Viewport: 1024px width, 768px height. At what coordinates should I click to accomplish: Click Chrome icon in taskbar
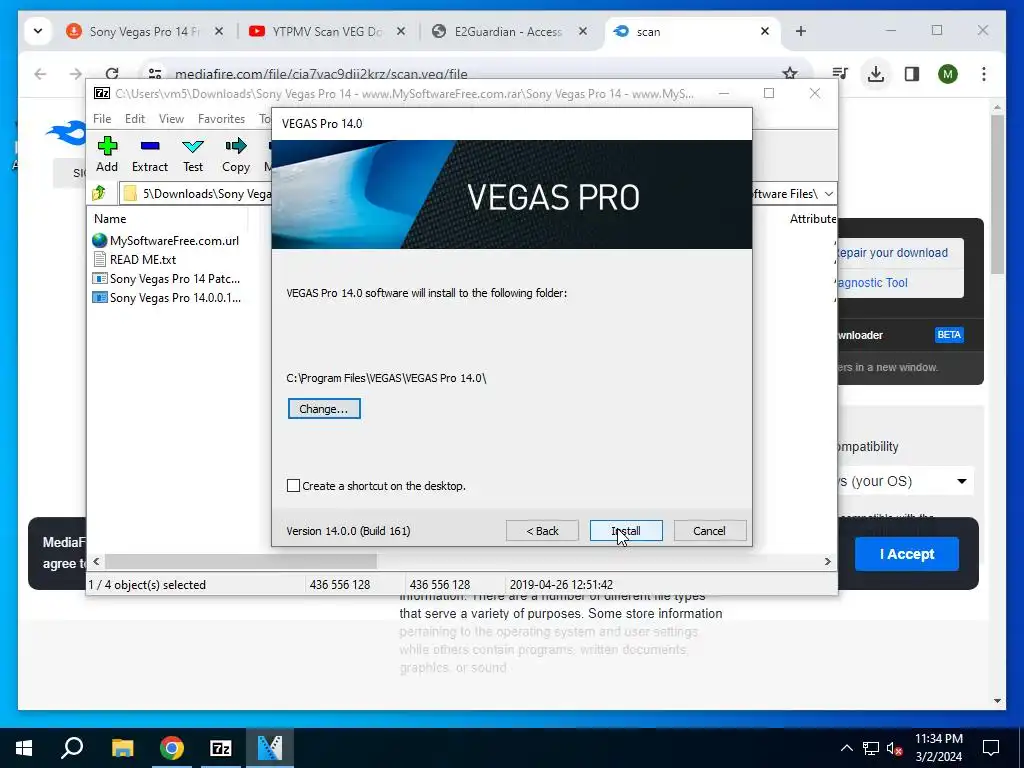click(x=172, y=748)
